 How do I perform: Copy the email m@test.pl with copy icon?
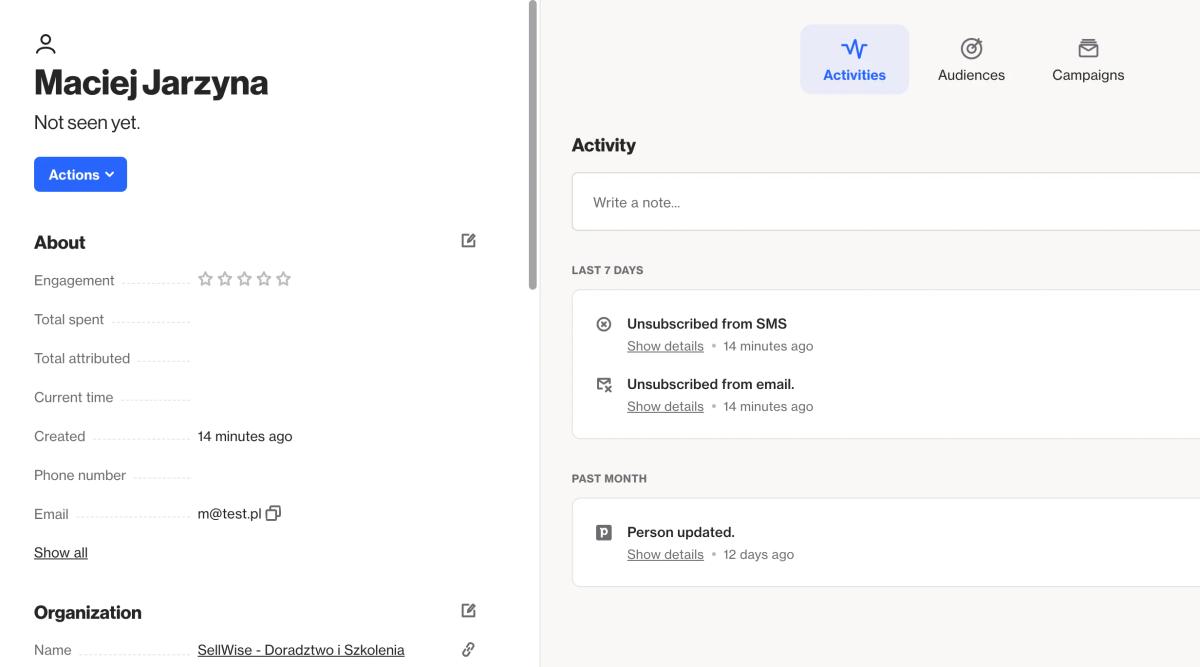click(x=273, y=513)
